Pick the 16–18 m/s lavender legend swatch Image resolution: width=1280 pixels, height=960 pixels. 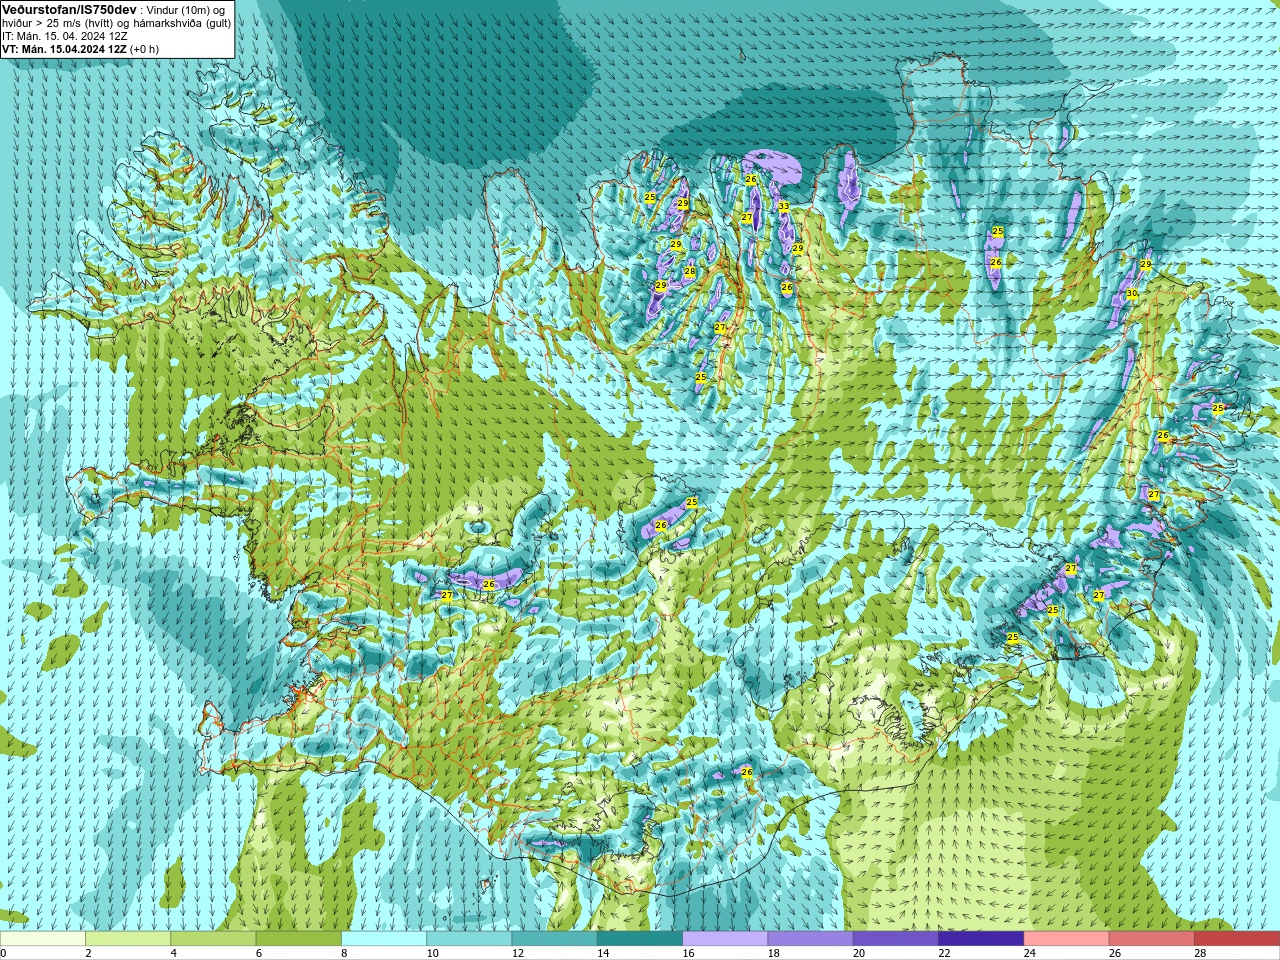point(725,939)
